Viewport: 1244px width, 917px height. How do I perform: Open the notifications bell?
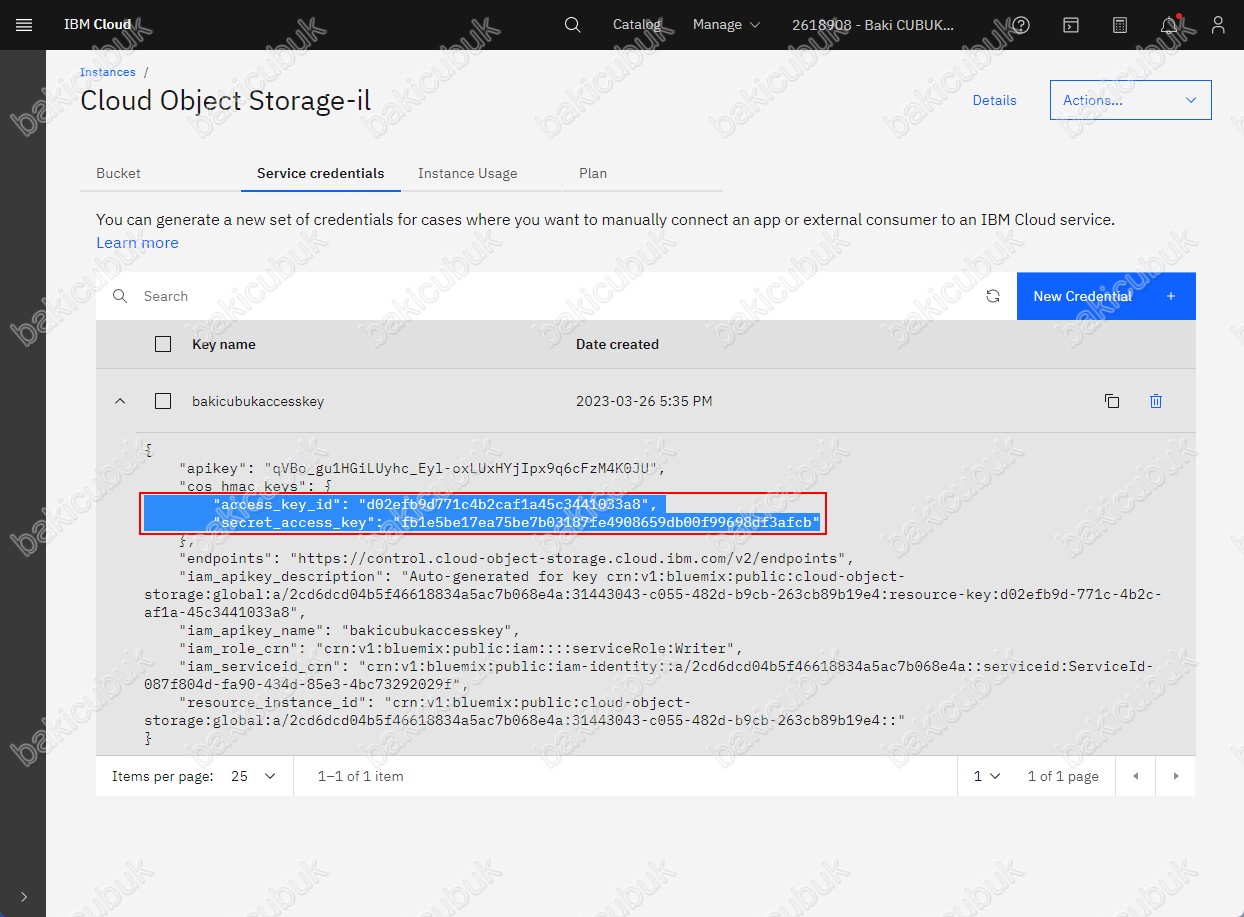point(1169,25)
